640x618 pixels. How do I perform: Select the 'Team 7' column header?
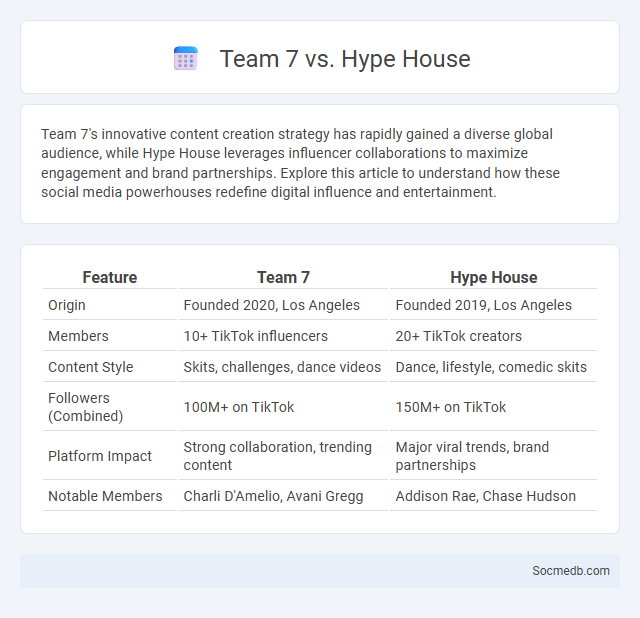283,278
